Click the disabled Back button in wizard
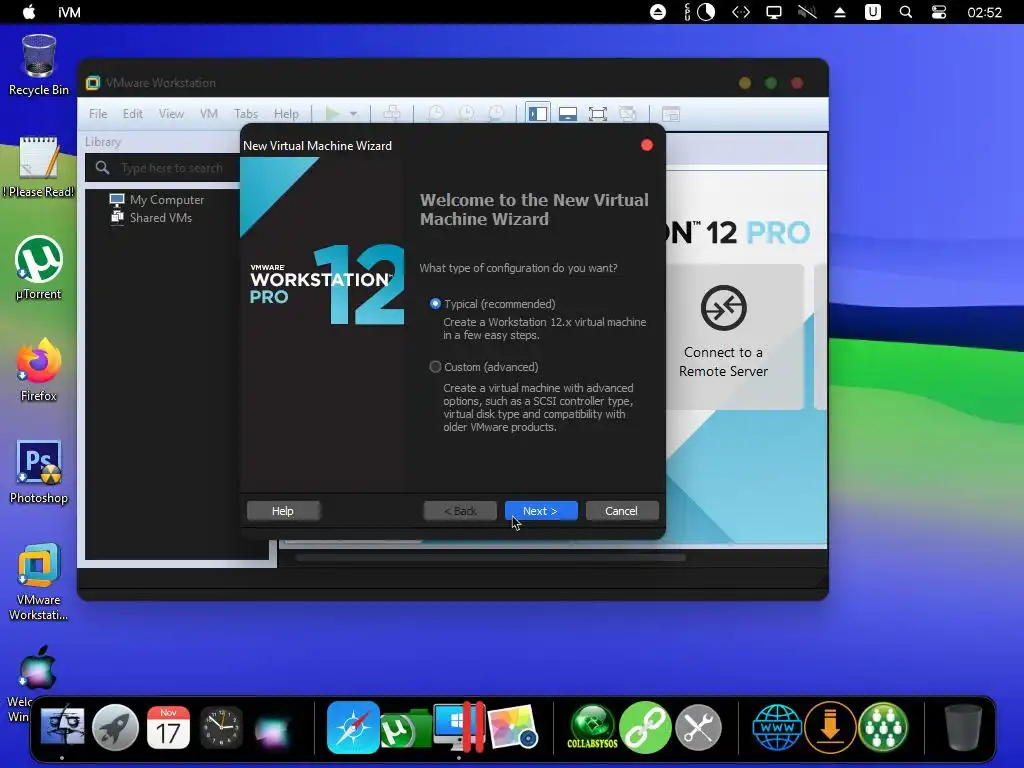Image resolution: width=1024 pixels, height=768 pixels. [x=460, y=511]
